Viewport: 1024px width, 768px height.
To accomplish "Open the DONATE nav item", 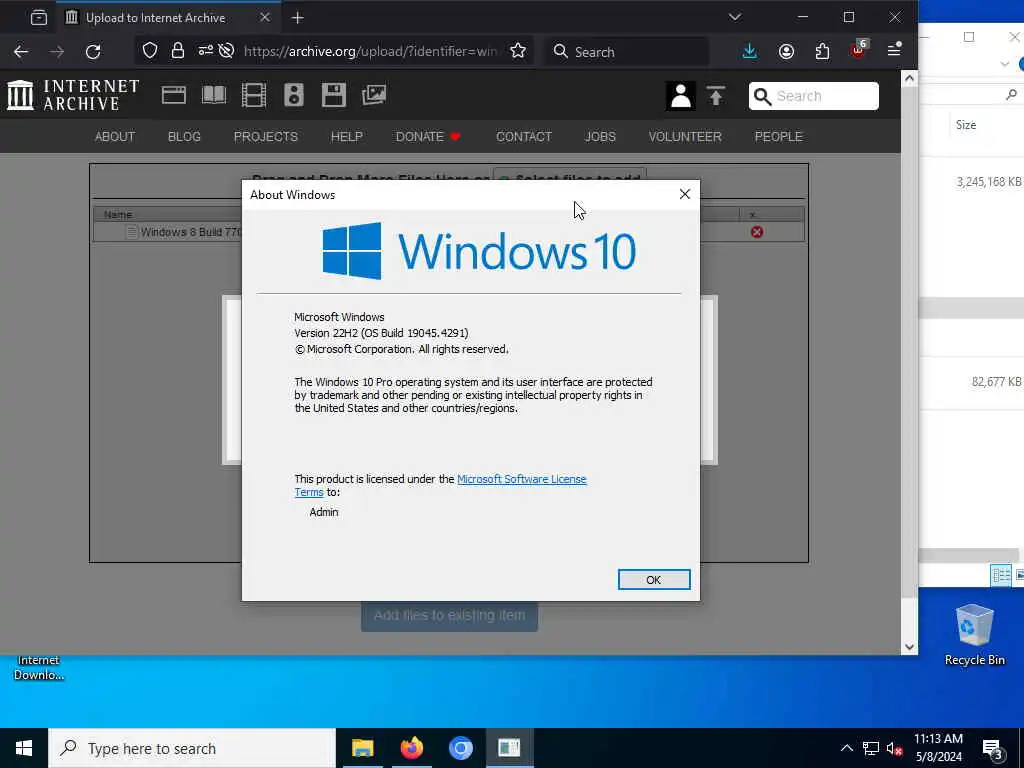I will click(428, 136).
